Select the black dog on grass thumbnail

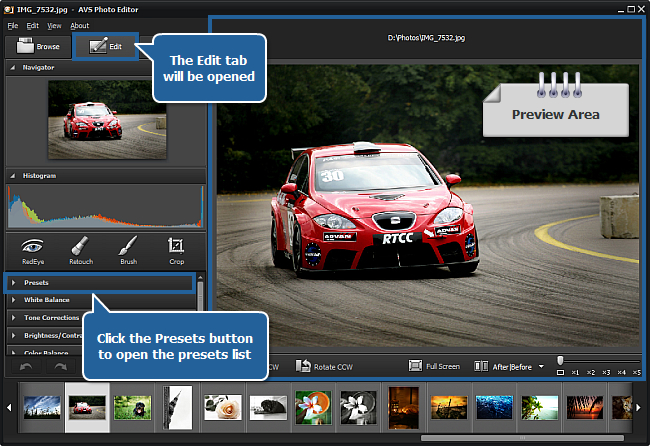132,407
